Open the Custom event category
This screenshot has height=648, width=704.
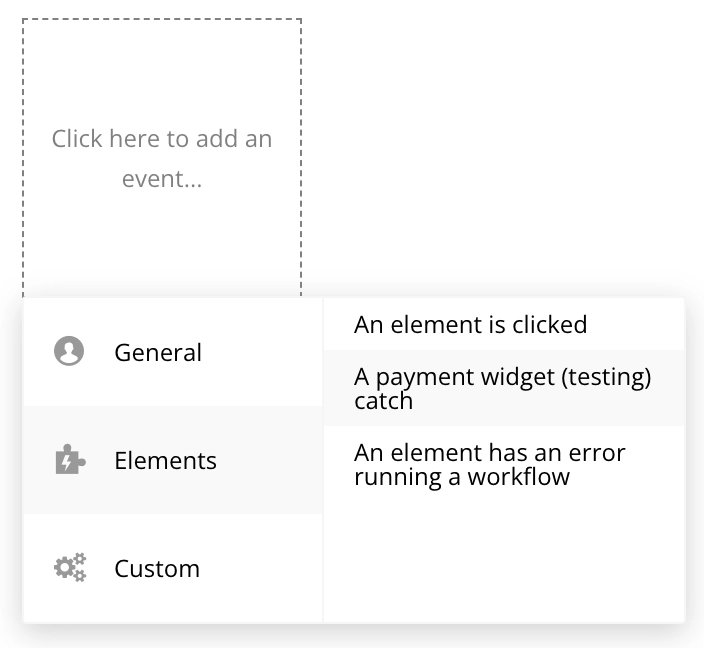point(172,568)
